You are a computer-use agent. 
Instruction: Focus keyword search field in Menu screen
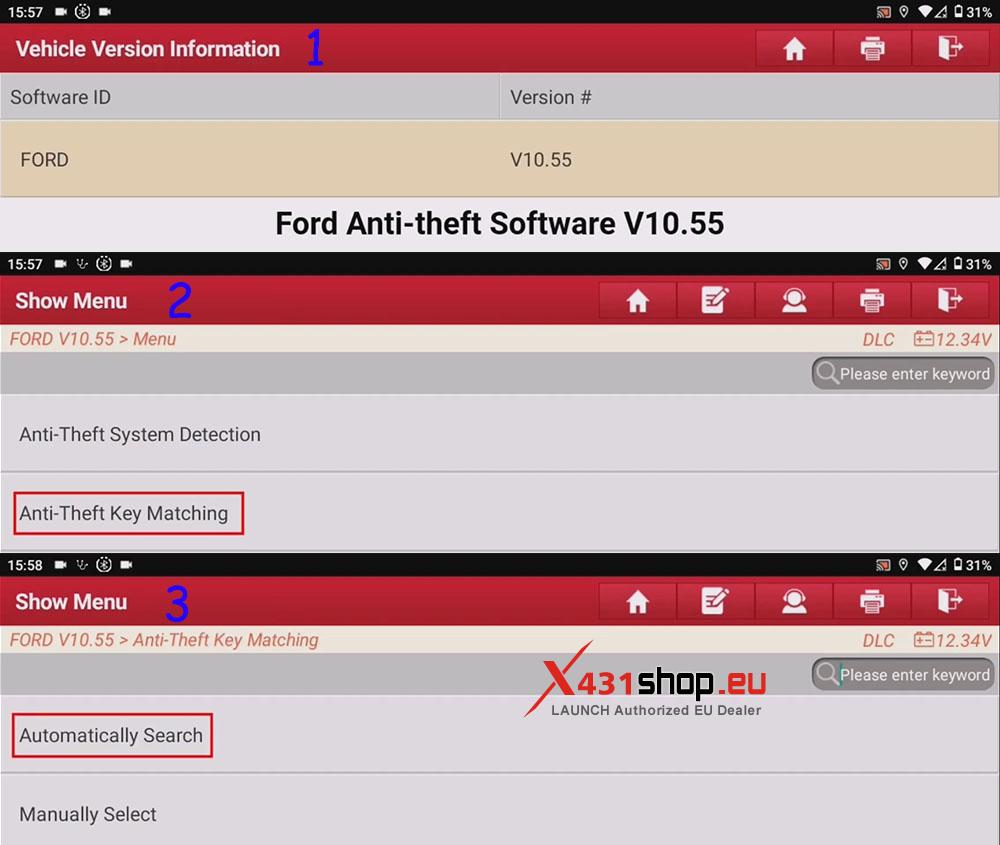903,373
